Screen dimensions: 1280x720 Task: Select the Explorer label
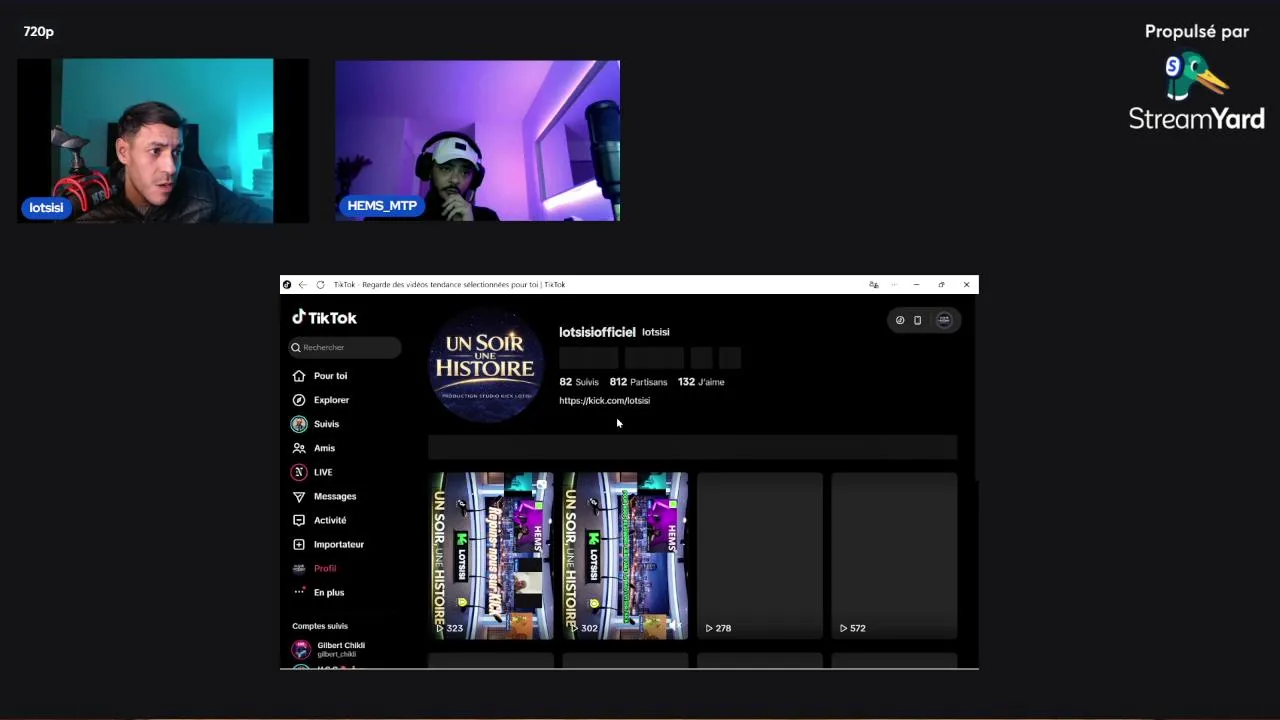[331, 400]
